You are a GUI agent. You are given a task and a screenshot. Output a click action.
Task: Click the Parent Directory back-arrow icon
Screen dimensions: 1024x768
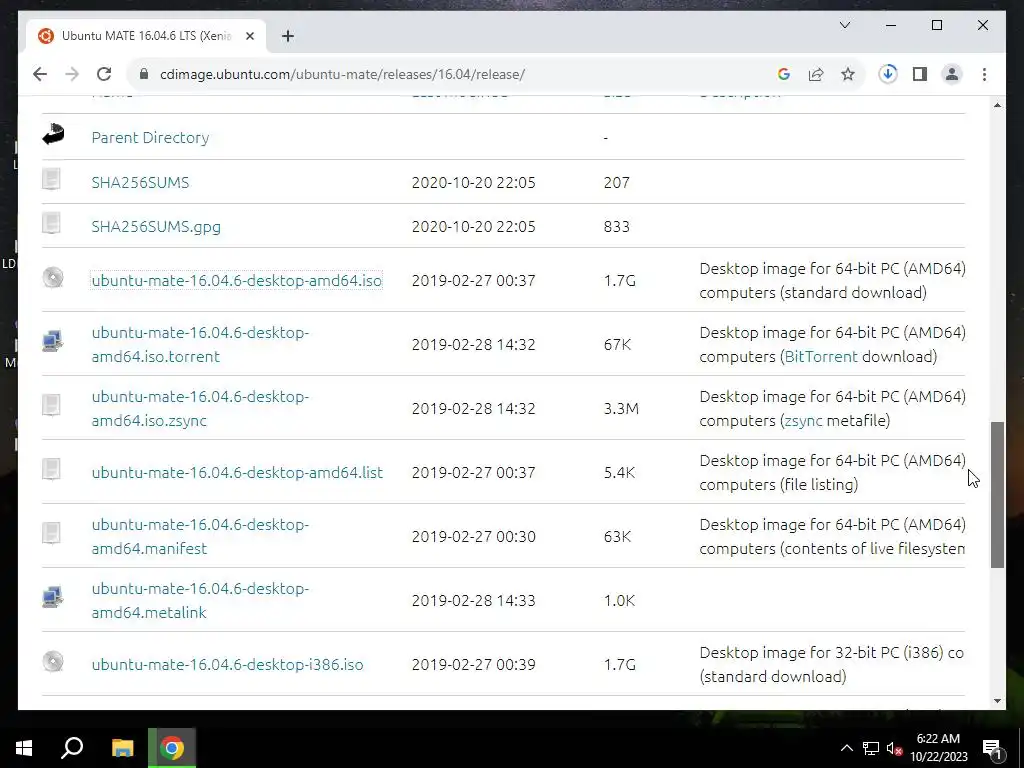click(54, 134)
